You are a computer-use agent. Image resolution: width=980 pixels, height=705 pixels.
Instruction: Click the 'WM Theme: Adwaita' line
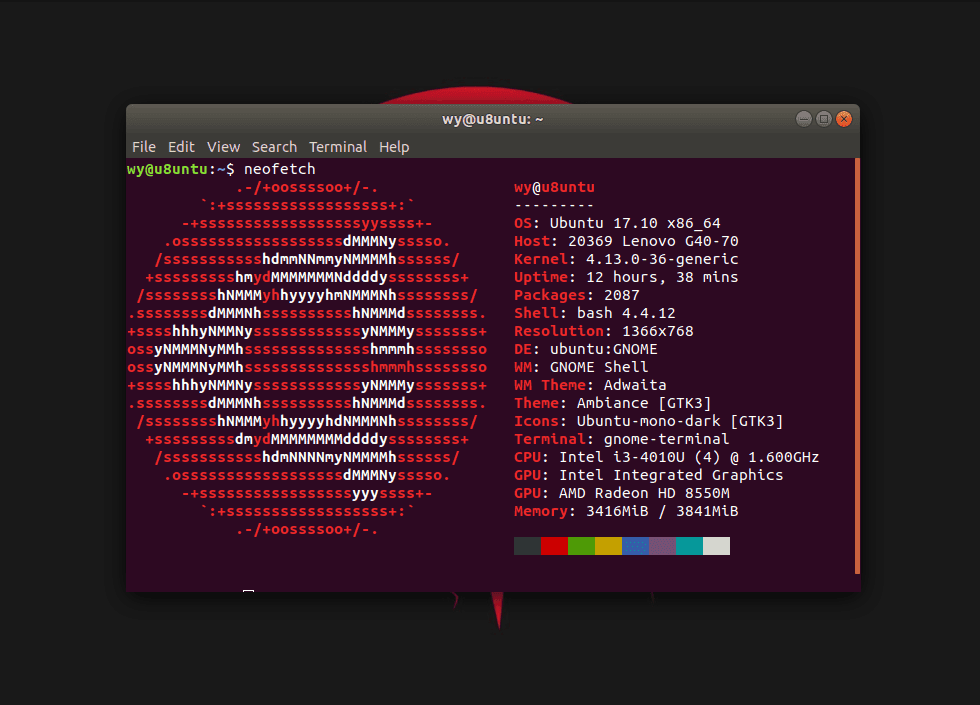(x=591, y=385)
